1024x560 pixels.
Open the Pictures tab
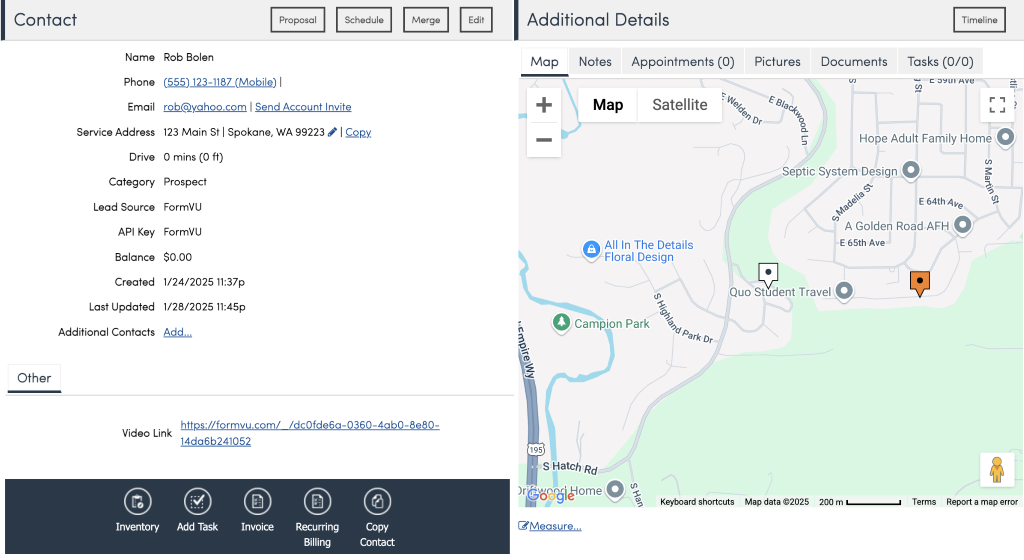777,61
